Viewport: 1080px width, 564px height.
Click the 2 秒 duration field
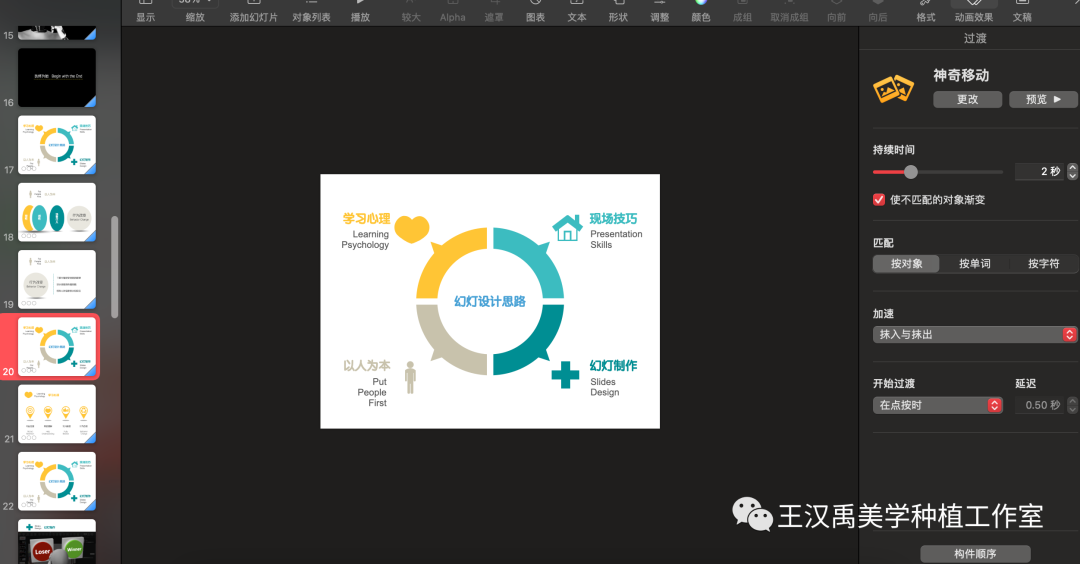(x=1039, y=171)
